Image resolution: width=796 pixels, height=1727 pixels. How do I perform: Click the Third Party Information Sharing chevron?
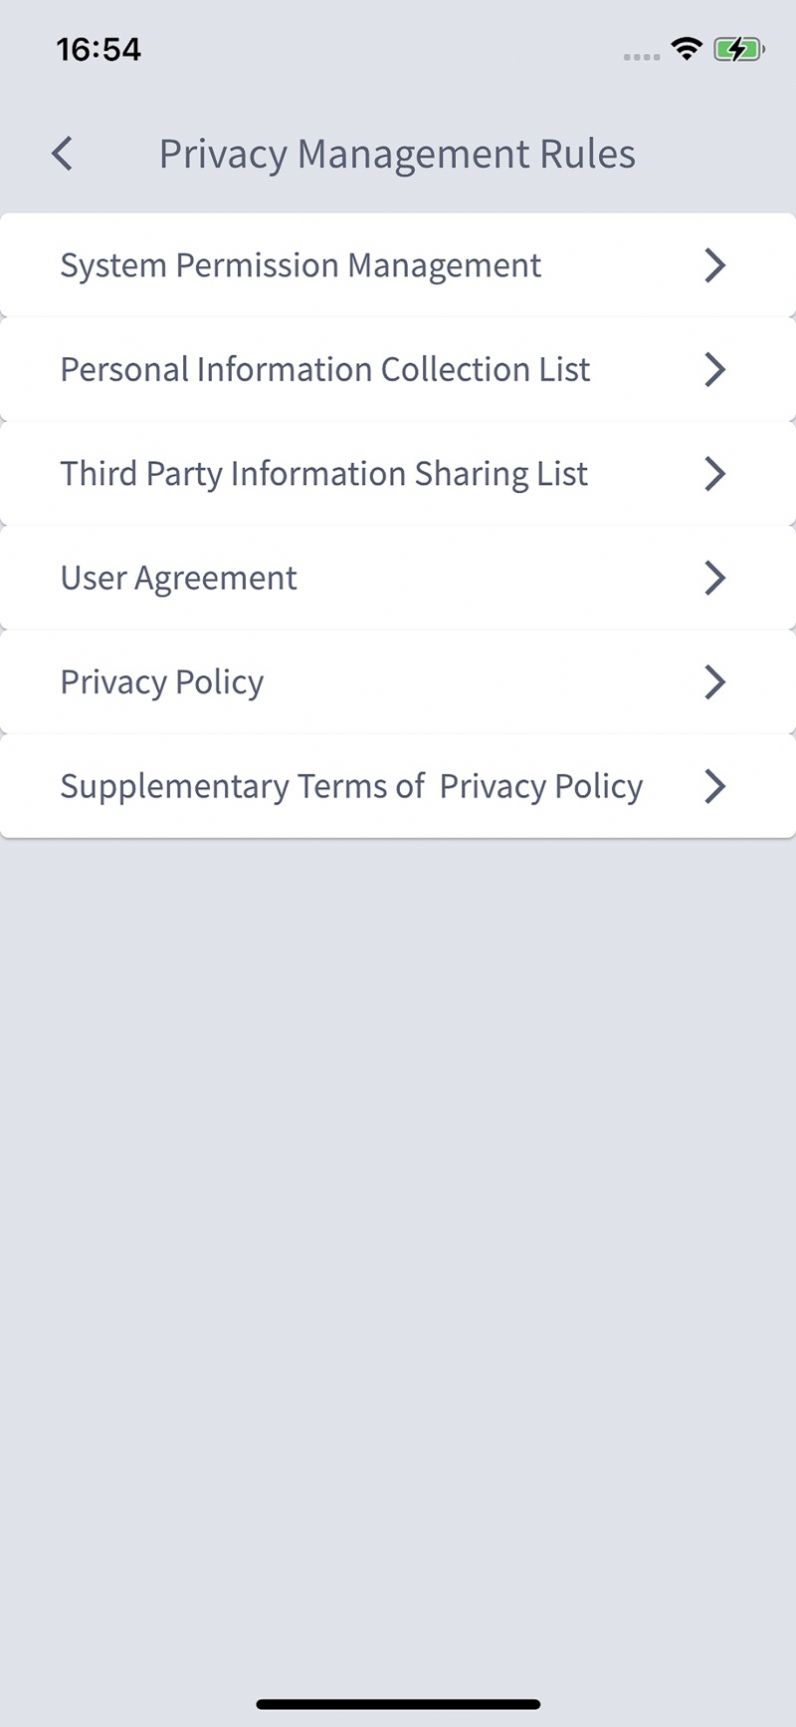point(714,474)
